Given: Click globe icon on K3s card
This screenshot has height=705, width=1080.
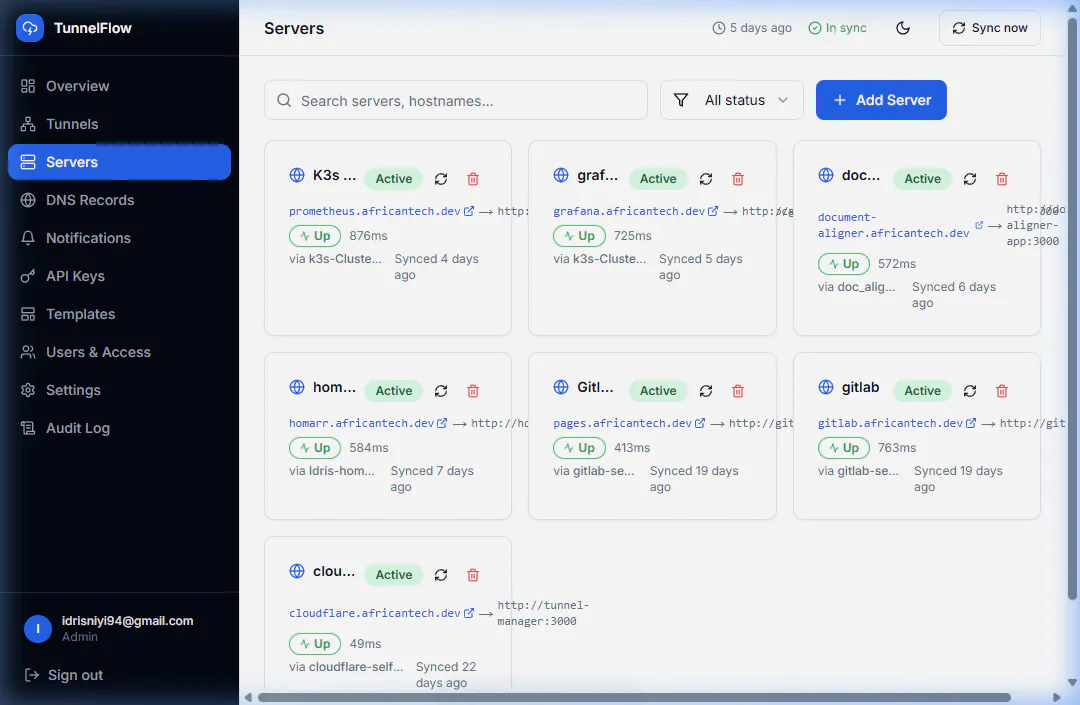Looking at the screenshot, I should (x=297, y=175).
